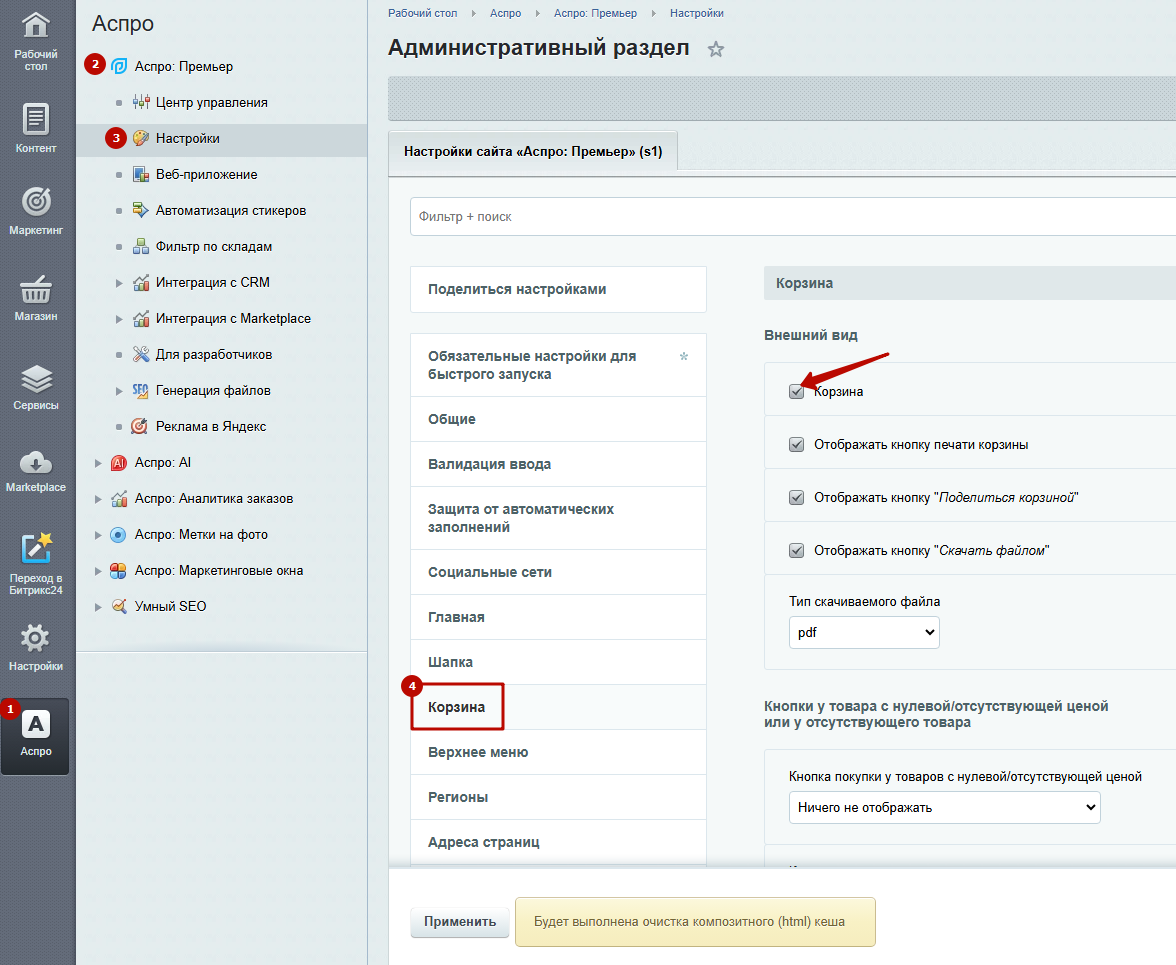This screenshot has width=1176, height=965.
Task: Click the Аспро: Метки на фото icon
Action: [x=118, y=535]
